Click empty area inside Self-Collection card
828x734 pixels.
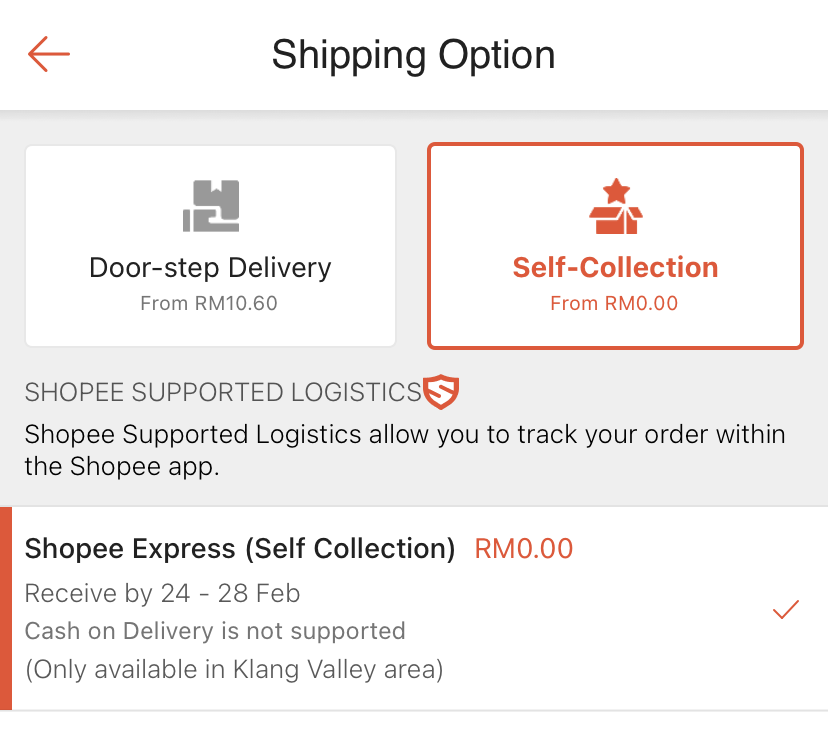[740, 200]
